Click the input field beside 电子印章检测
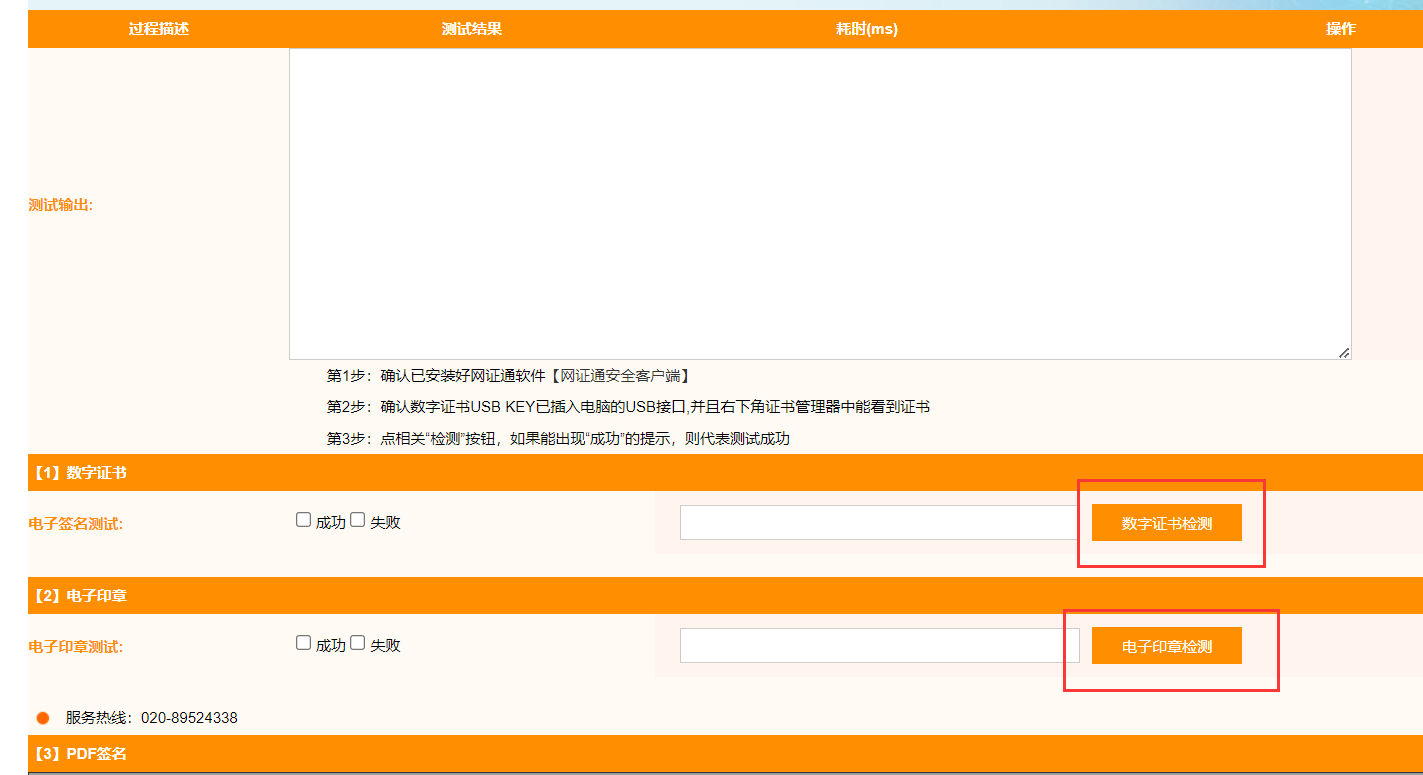 [878, 646]
